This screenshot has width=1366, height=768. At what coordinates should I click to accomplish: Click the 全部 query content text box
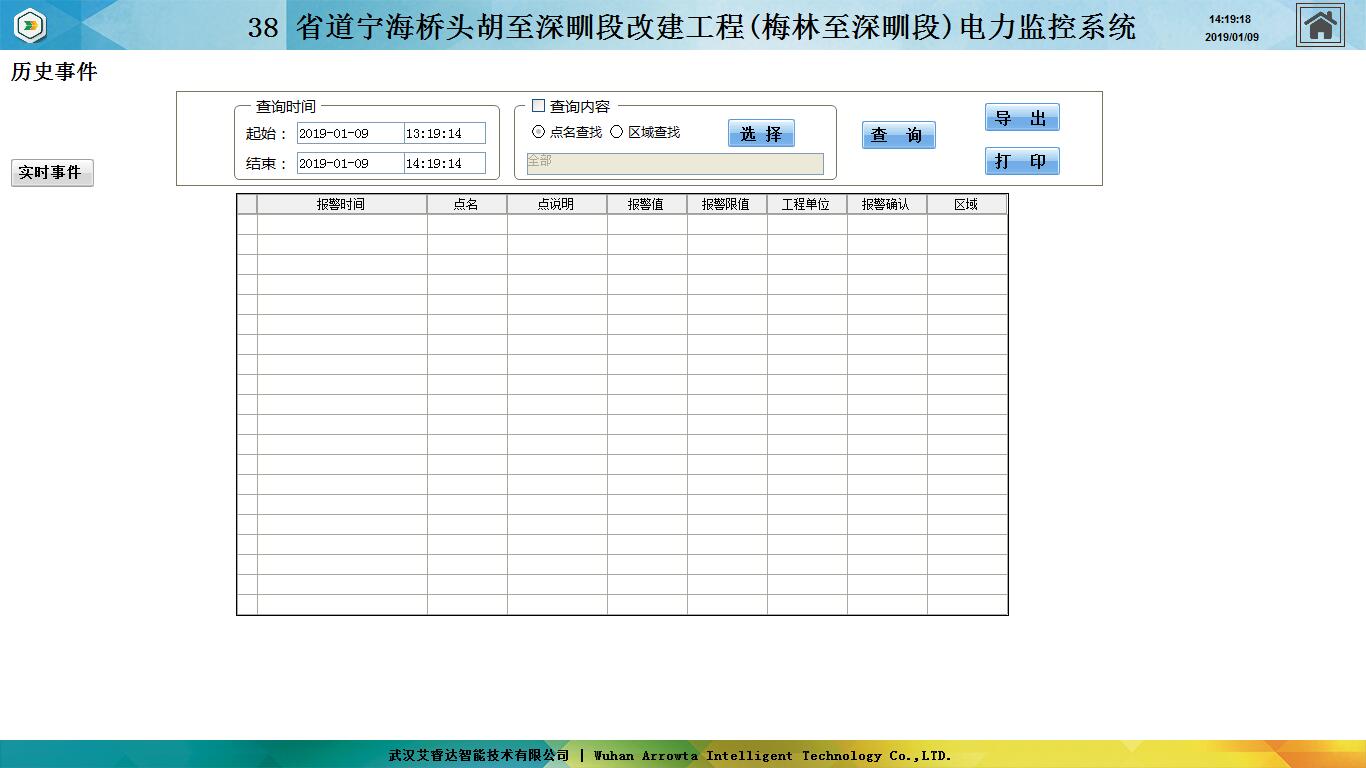675,163
